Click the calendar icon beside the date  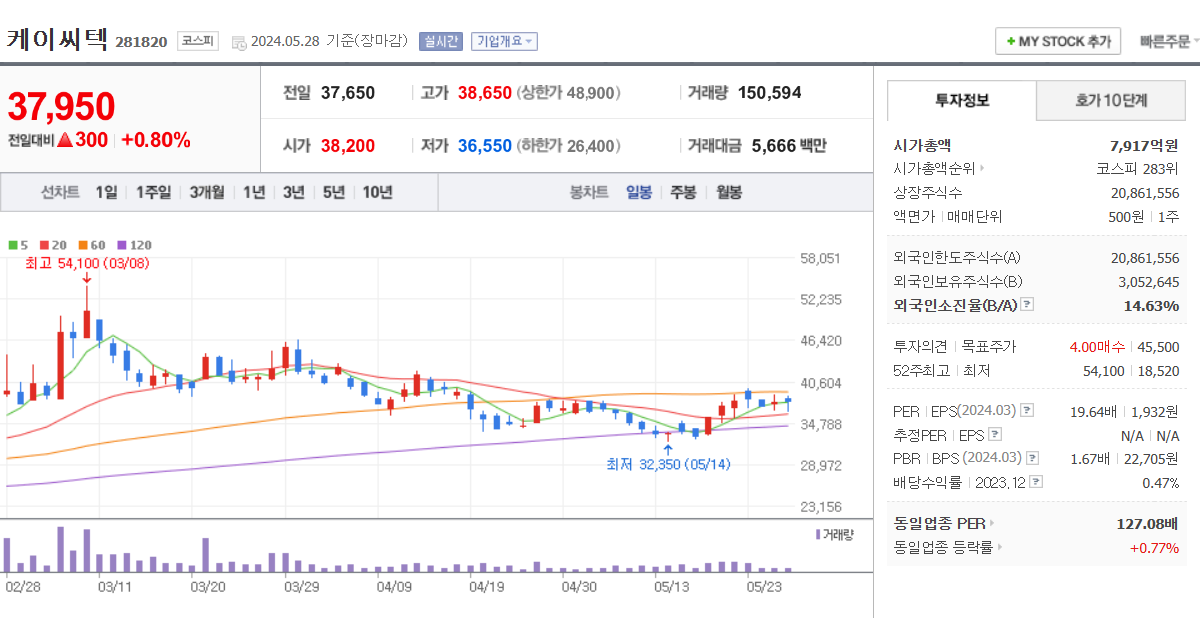[x=238, y=42]
